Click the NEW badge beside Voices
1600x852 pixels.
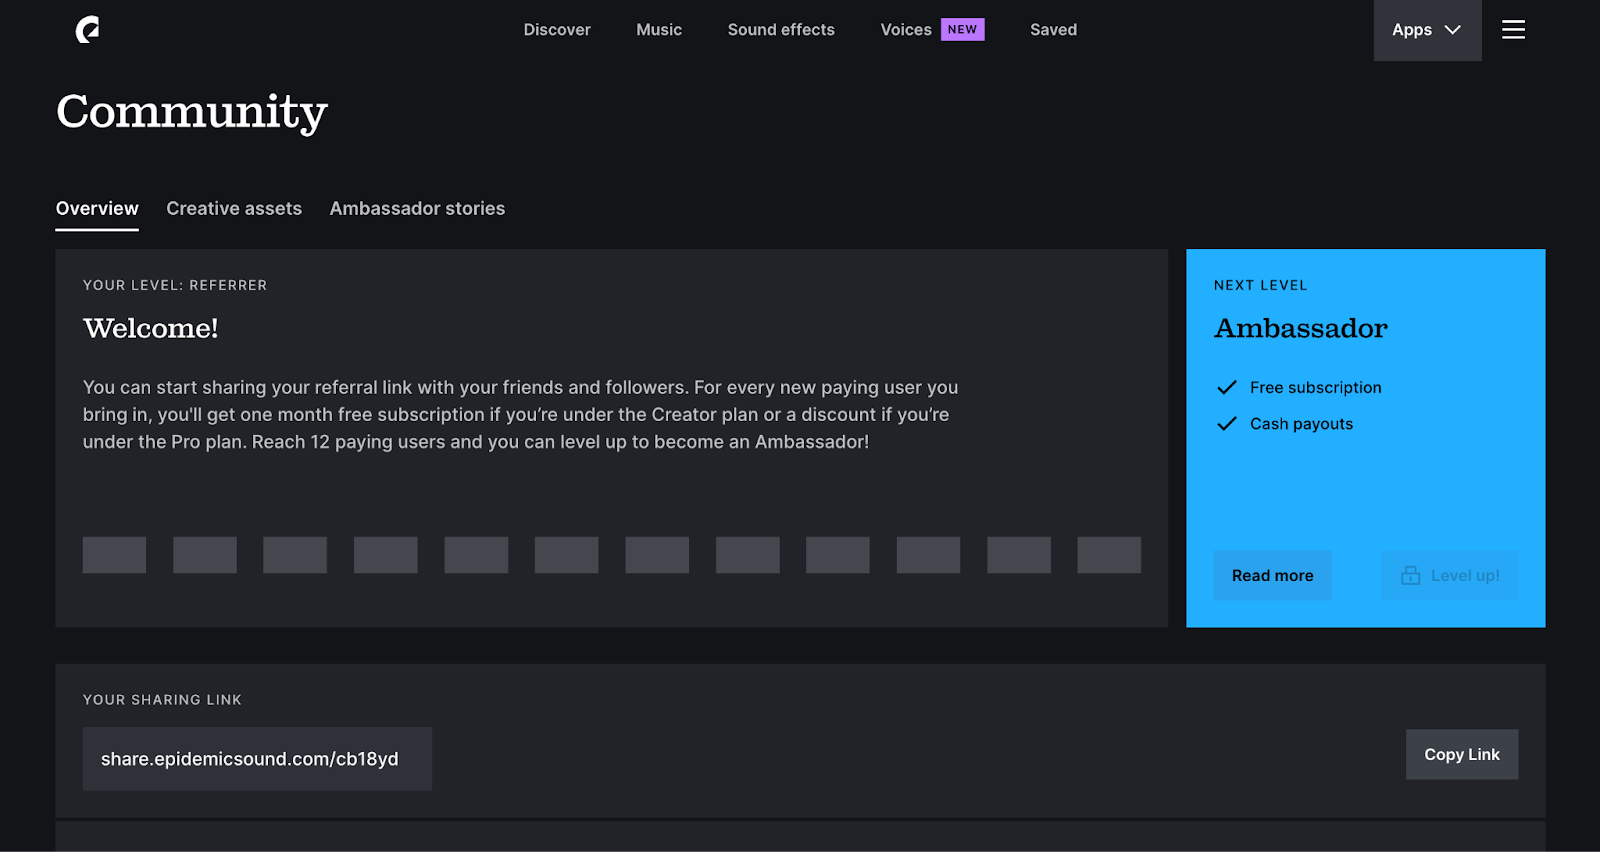962,30
